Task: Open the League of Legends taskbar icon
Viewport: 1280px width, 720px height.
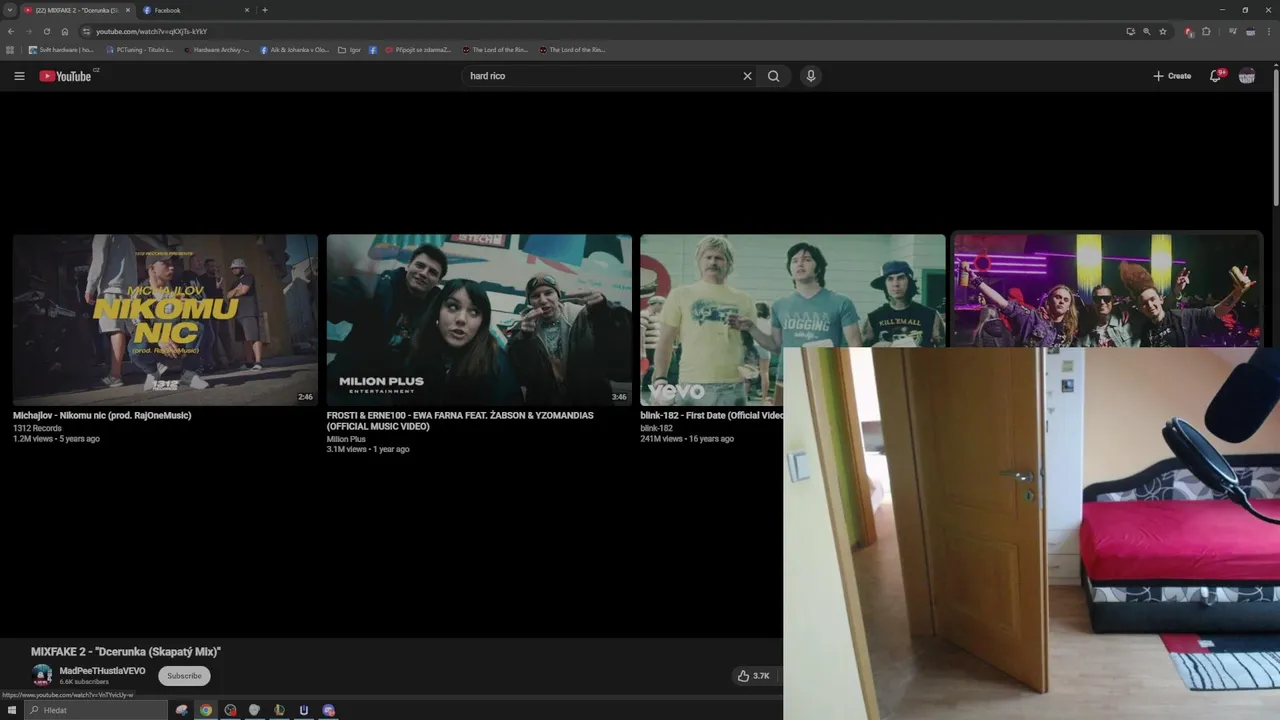Action: tap(280, 710)
